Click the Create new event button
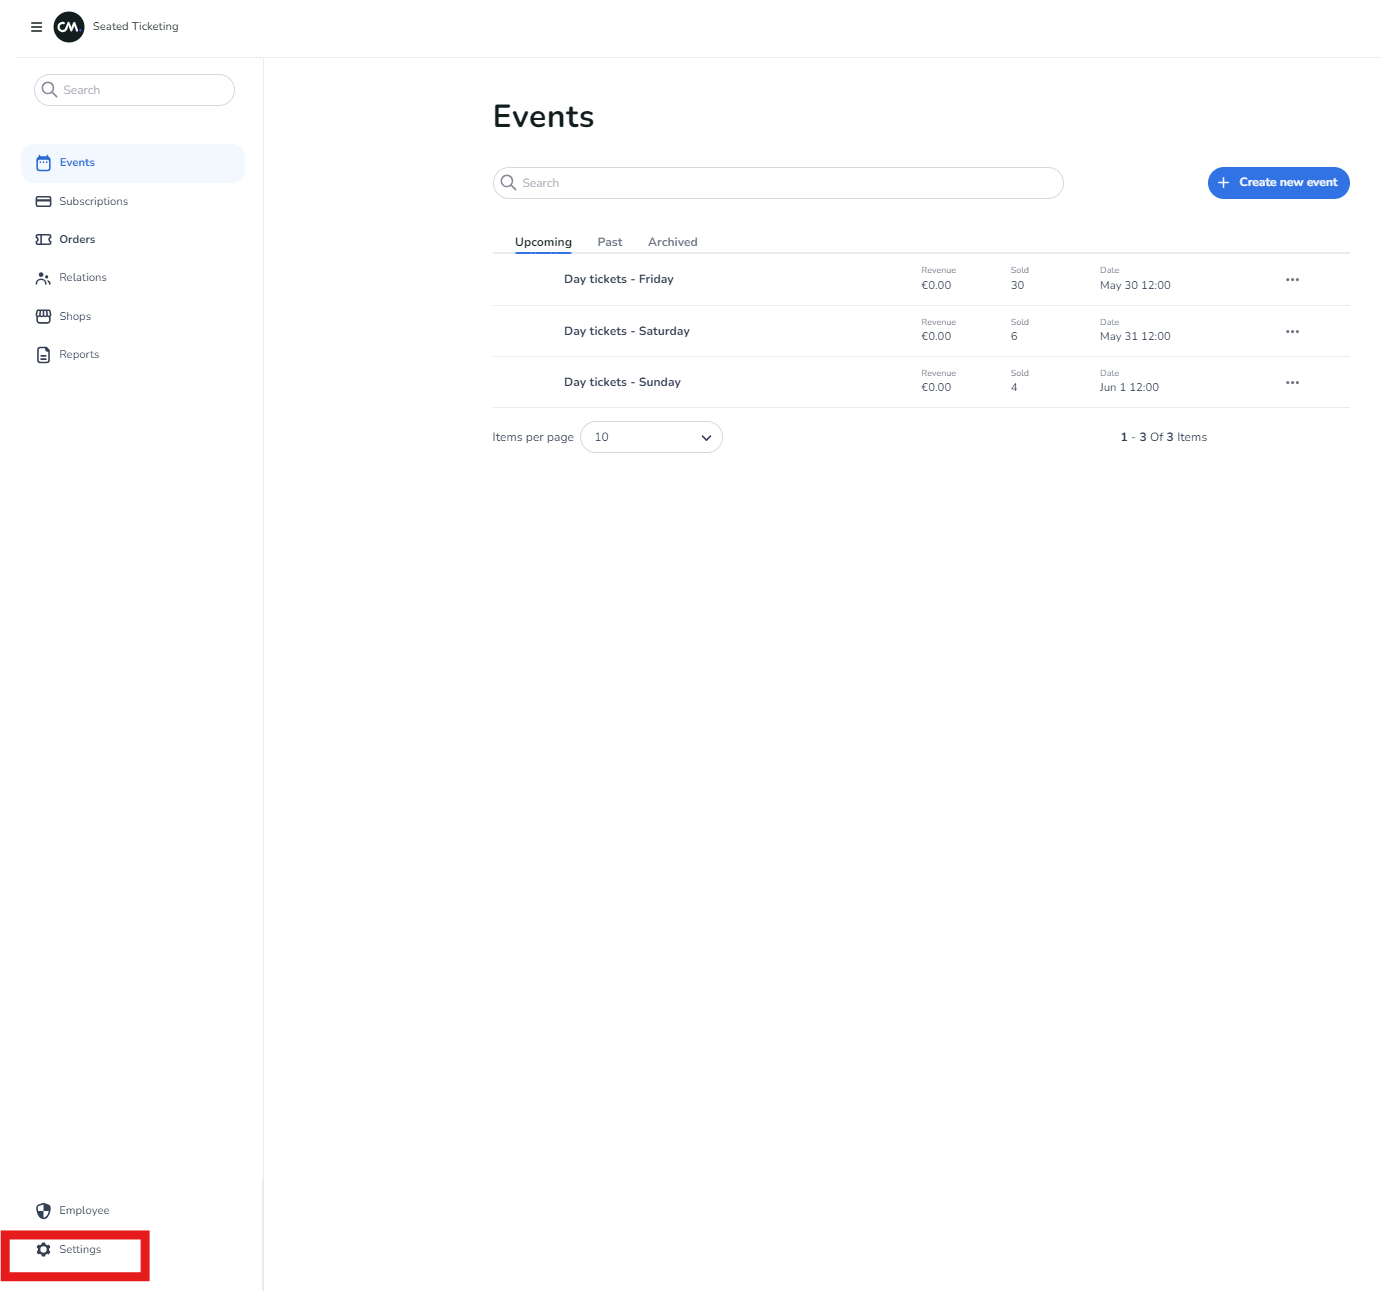1381x1291 pixels. click(1278, 183)
